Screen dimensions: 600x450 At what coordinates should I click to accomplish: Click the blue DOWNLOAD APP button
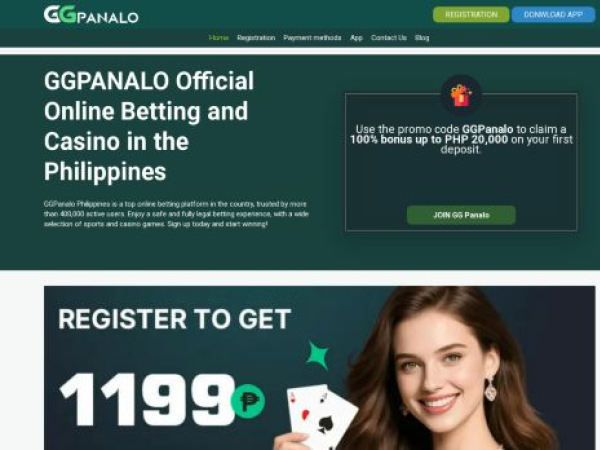click(553, 15)
